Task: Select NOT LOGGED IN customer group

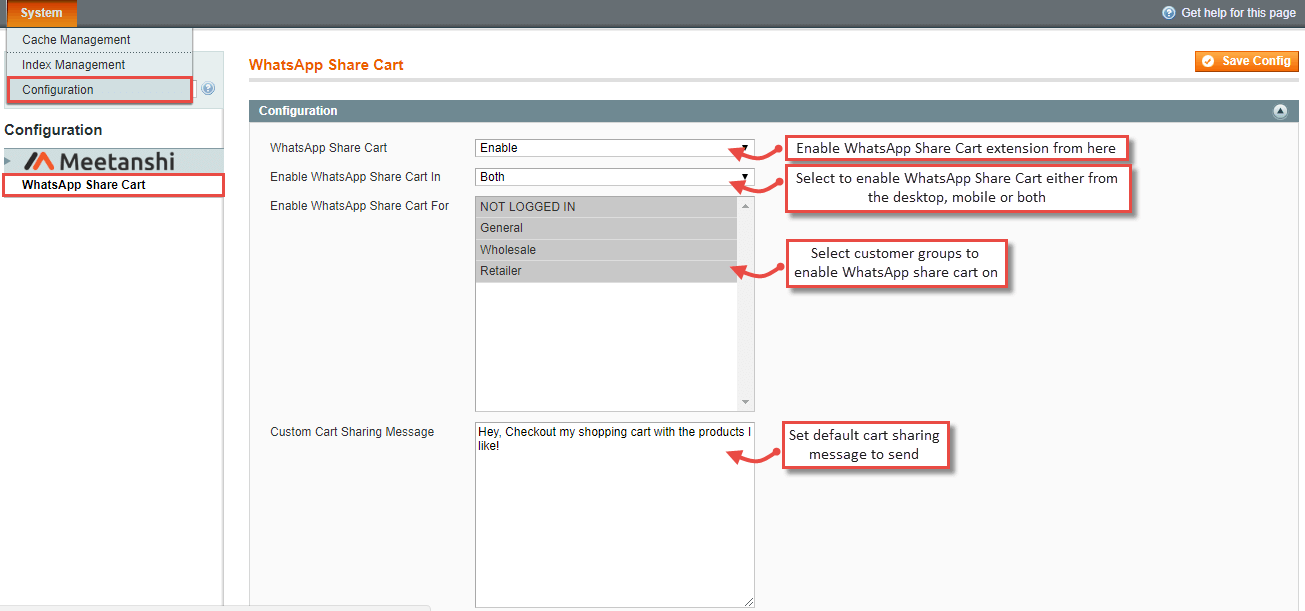Action: tap(606, 207)
